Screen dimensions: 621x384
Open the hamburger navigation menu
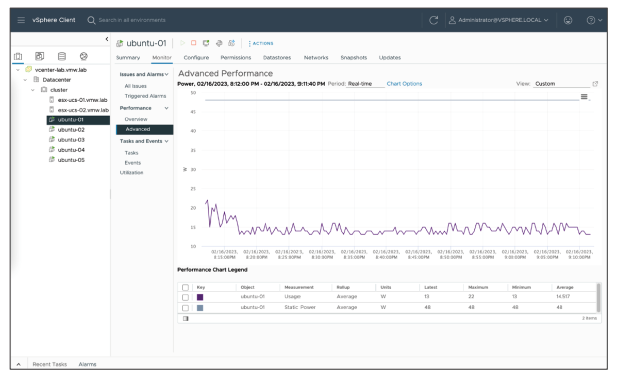[21, 20]
